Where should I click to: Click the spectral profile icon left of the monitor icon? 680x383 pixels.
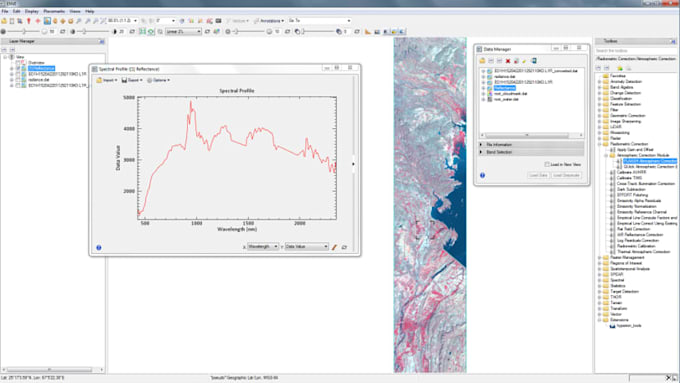pyautogui.click(x=209, y=21)
